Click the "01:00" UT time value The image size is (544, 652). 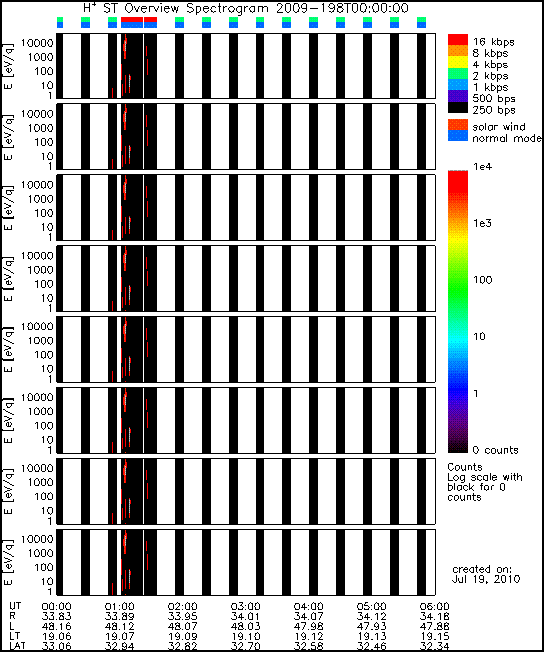pyautogui.click(x=119, y=607)
